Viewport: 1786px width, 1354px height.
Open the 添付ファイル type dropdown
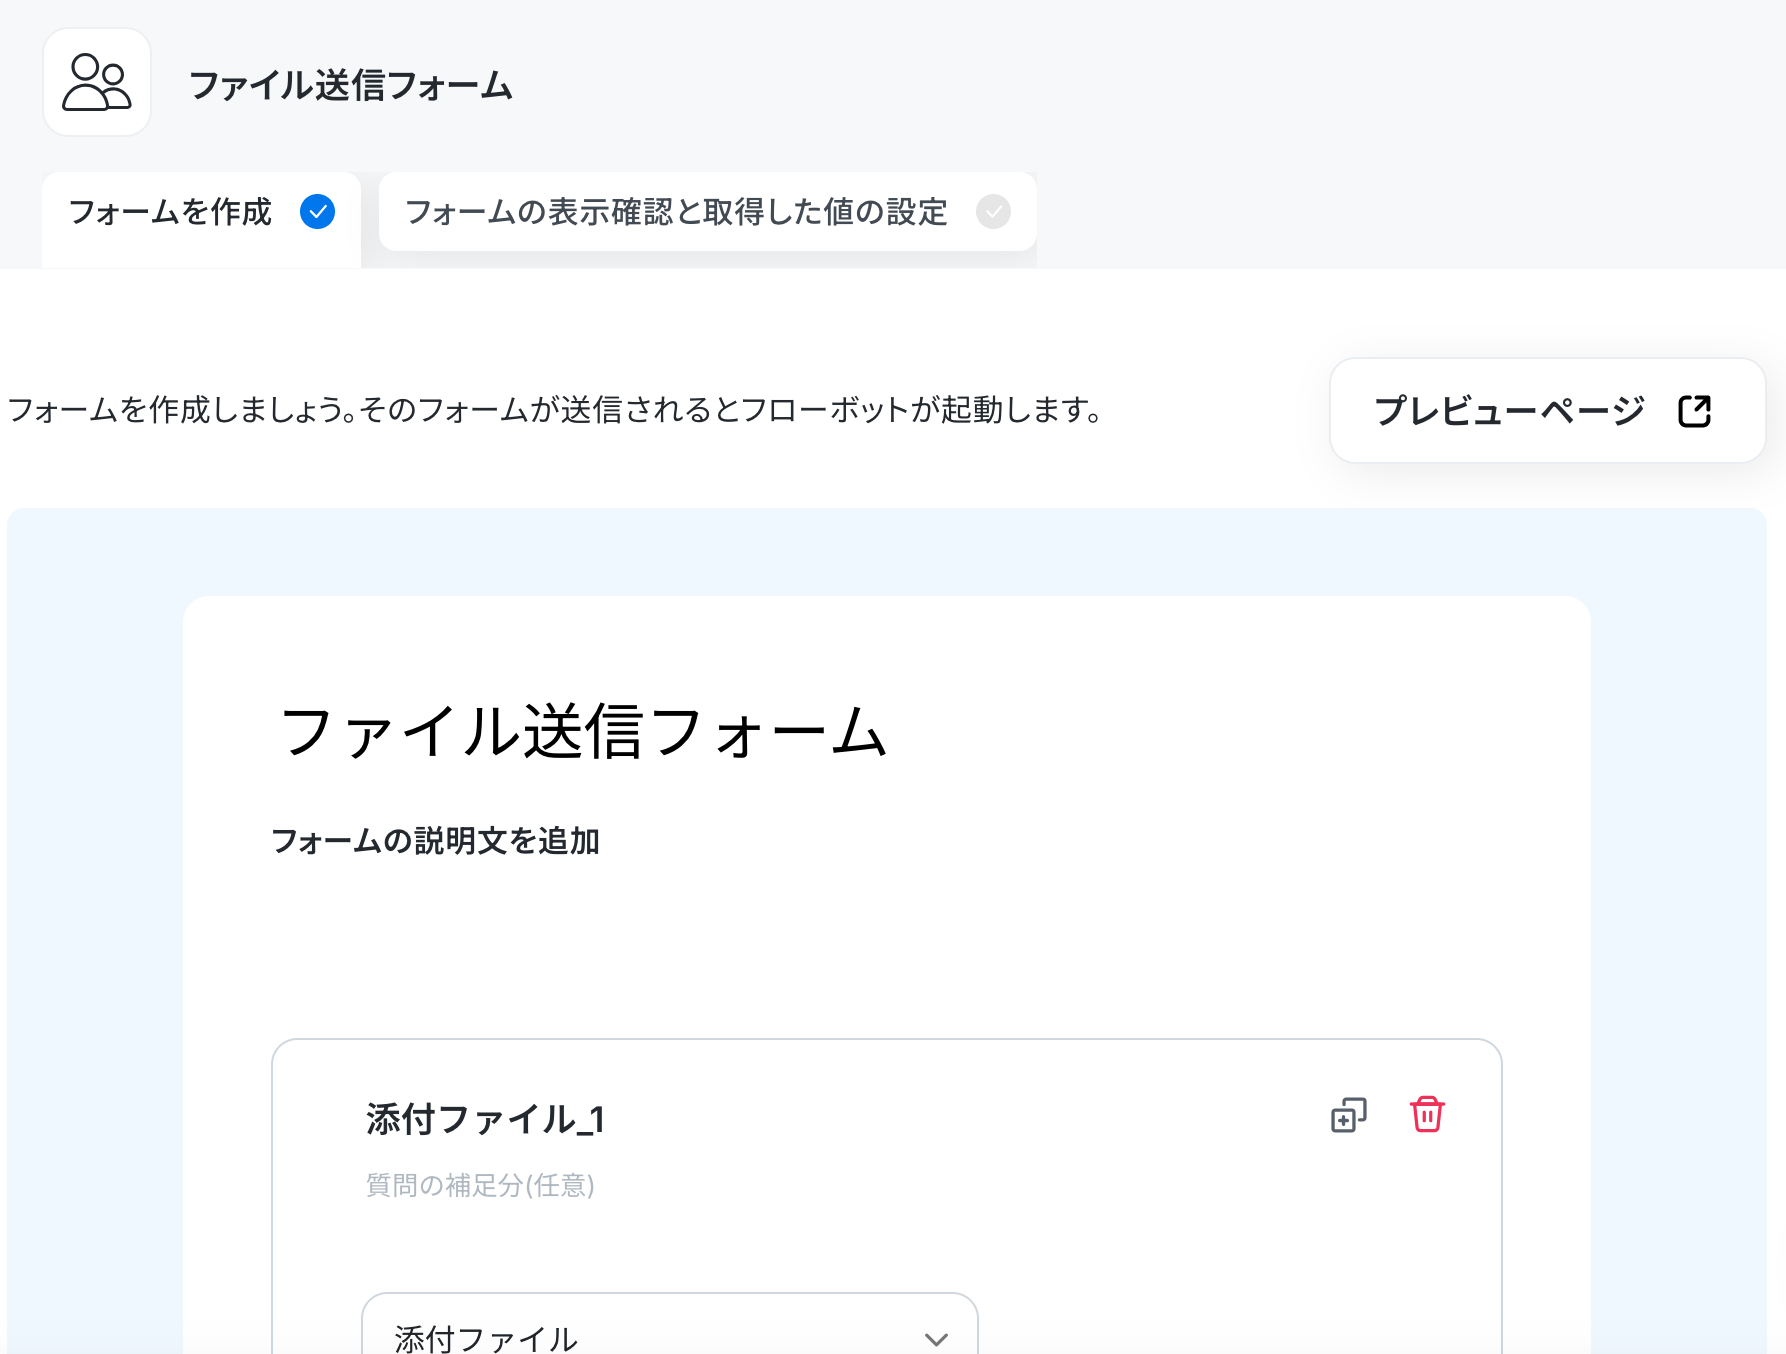click(669, 1324)
